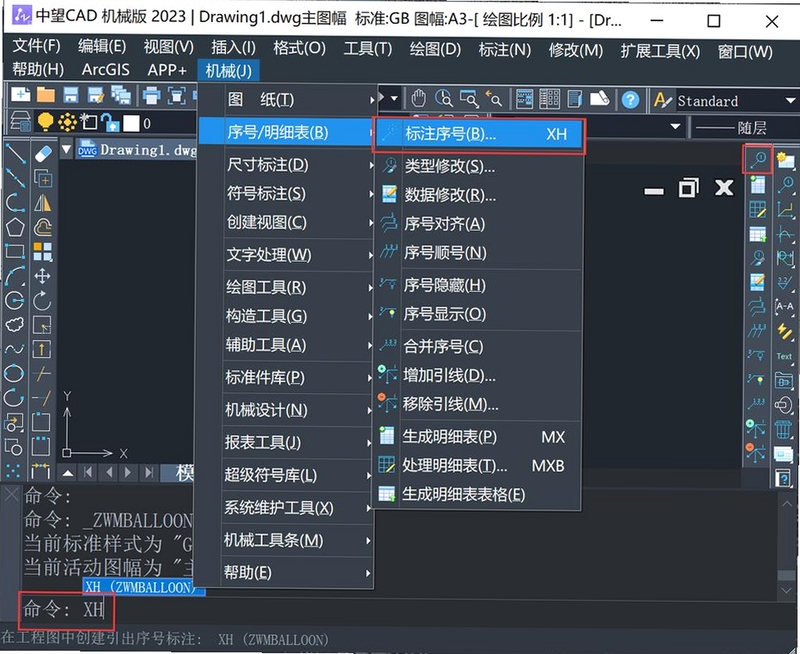Open the 文件(F) menu
The image size is (800, 654).
(x=36, y=46)
